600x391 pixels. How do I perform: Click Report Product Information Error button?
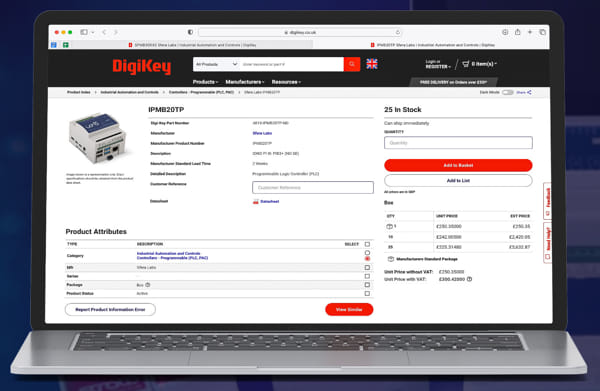(x=110, y=310)
